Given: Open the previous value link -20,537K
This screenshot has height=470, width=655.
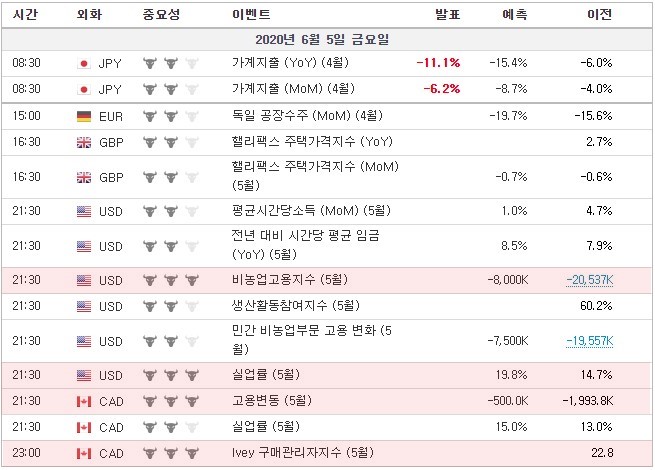Looking at the screenshot, I should [x=590, y=280].
